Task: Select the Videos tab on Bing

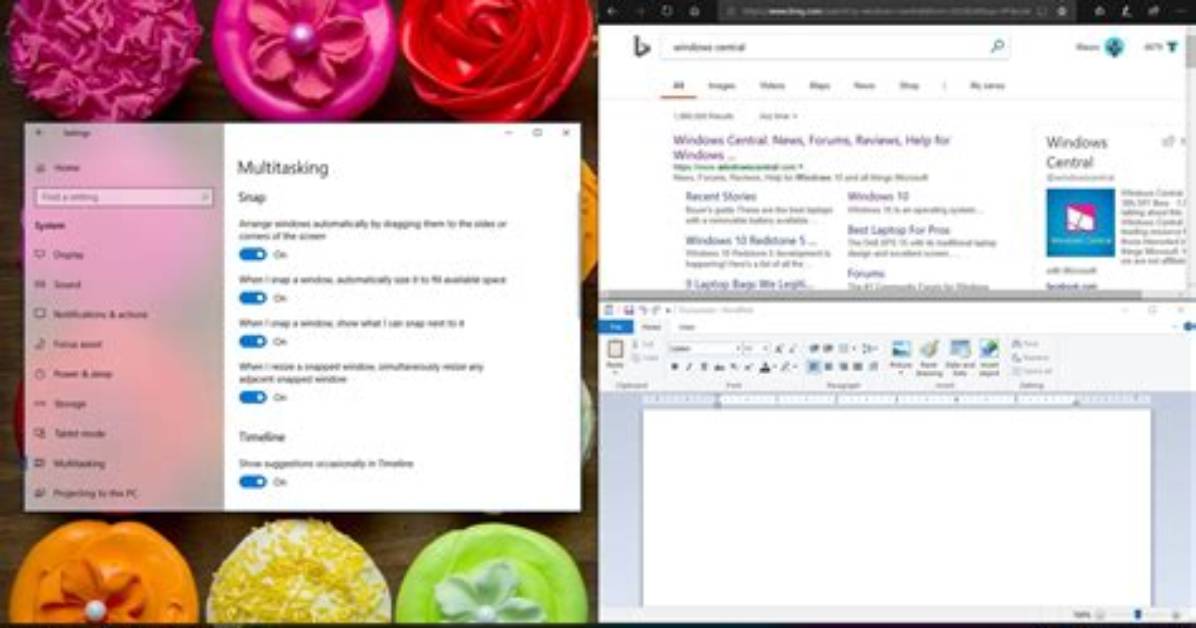Action: pos(772,85)
